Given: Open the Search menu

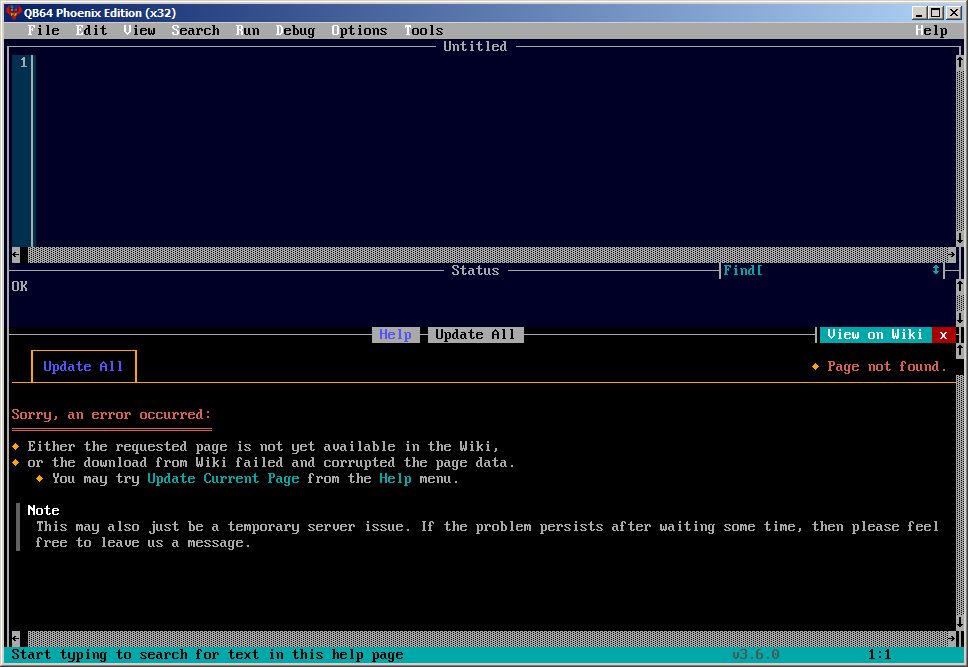Looking at the screenshot, I should point(196,30).
